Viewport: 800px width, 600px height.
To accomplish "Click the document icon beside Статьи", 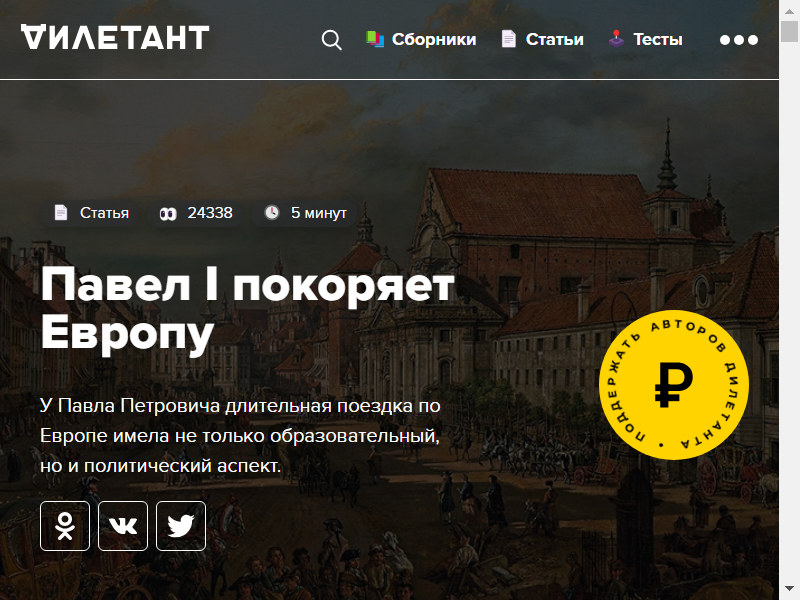I will (x=509, y=39).
